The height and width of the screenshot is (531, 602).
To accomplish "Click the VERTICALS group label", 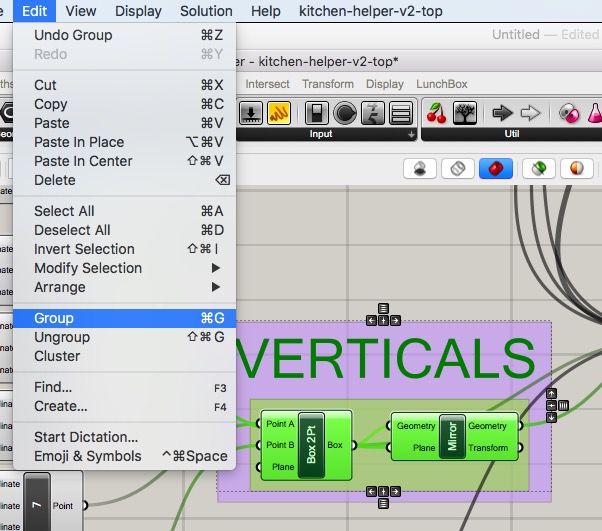I will (386, 359).
